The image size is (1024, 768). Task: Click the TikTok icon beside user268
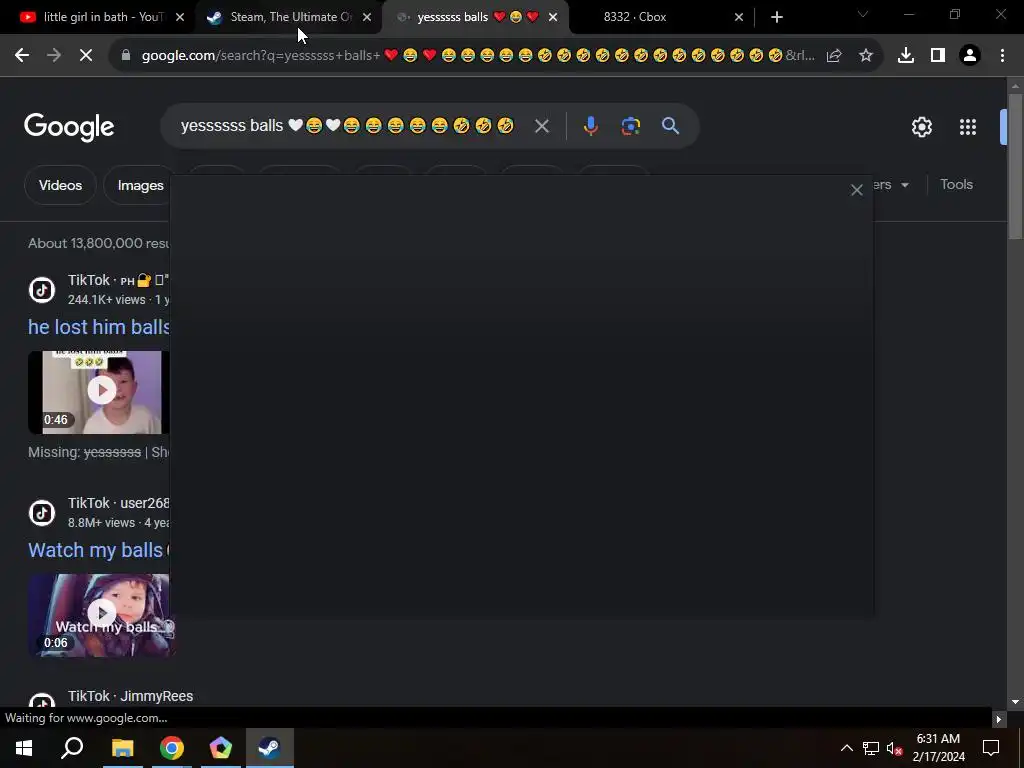click(42, 513)
